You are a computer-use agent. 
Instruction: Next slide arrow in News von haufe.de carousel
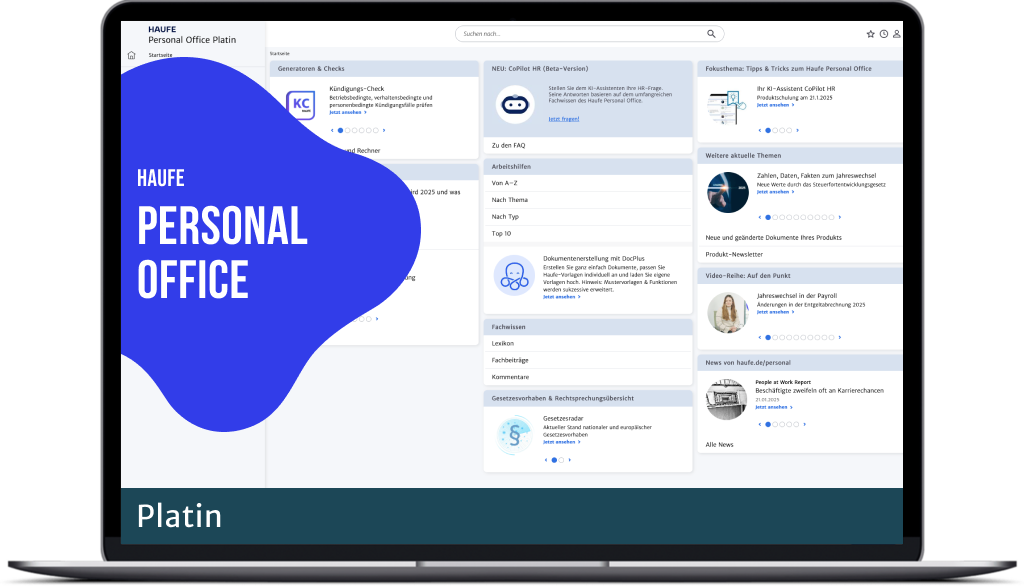click(805, 425)
